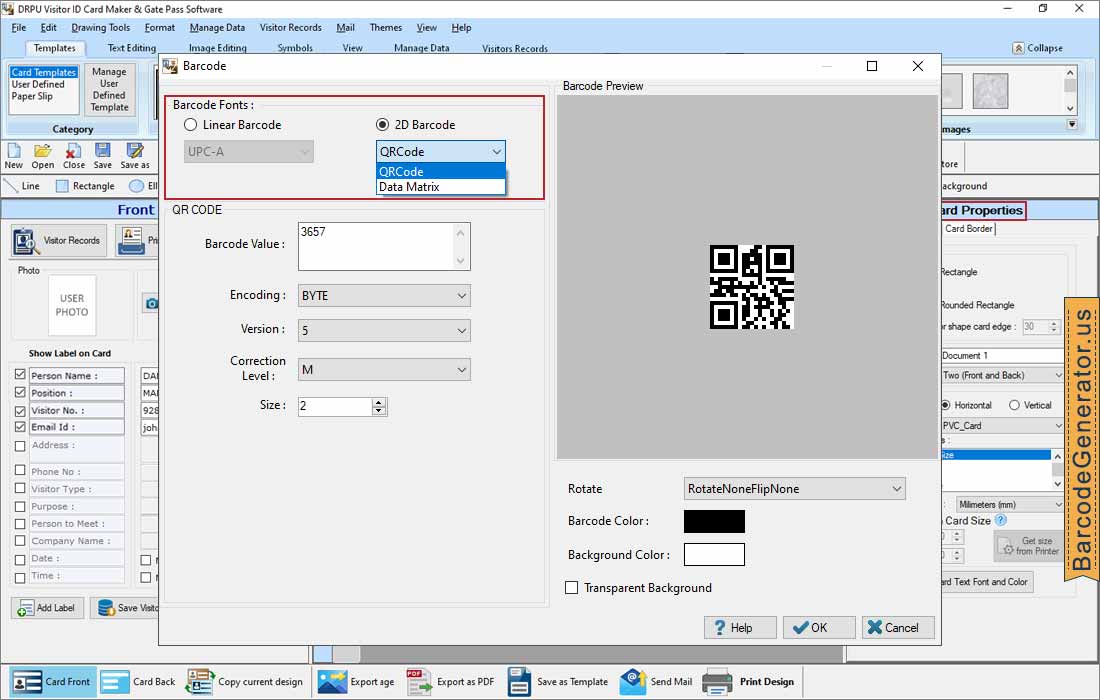The height and width of the screenshot is (700, 1100).
Task: Enable Transparent Background checkbox
Action: (572, 588)
